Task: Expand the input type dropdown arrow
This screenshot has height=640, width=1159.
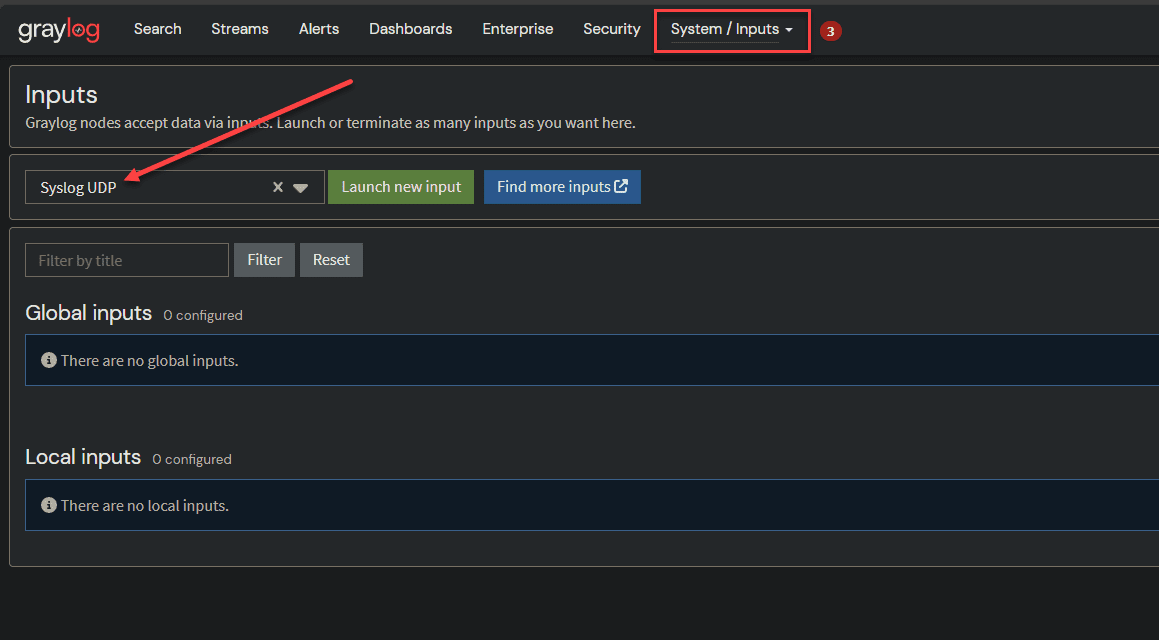Action: (x=300, y=188)
